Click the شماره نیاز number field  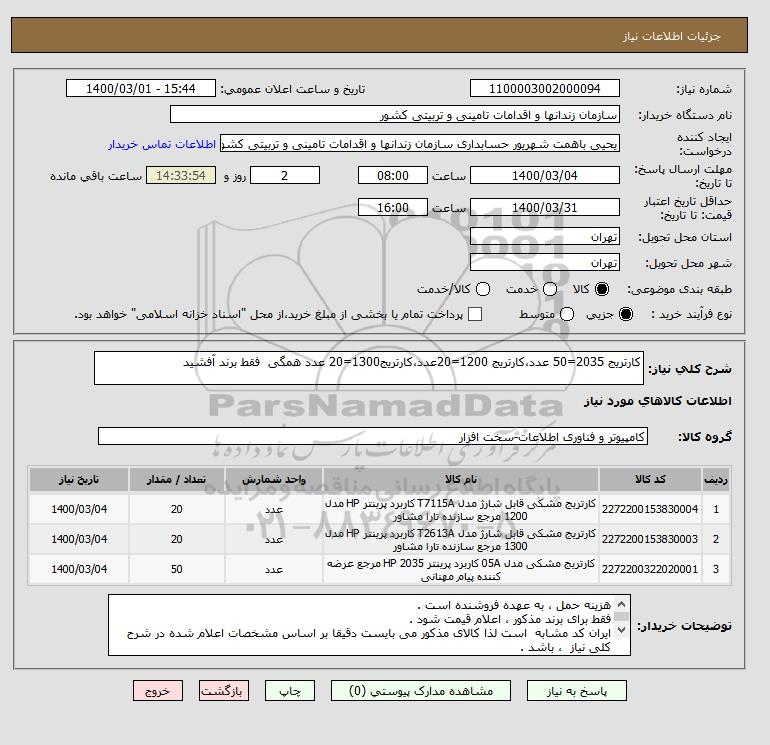(545, 88)
